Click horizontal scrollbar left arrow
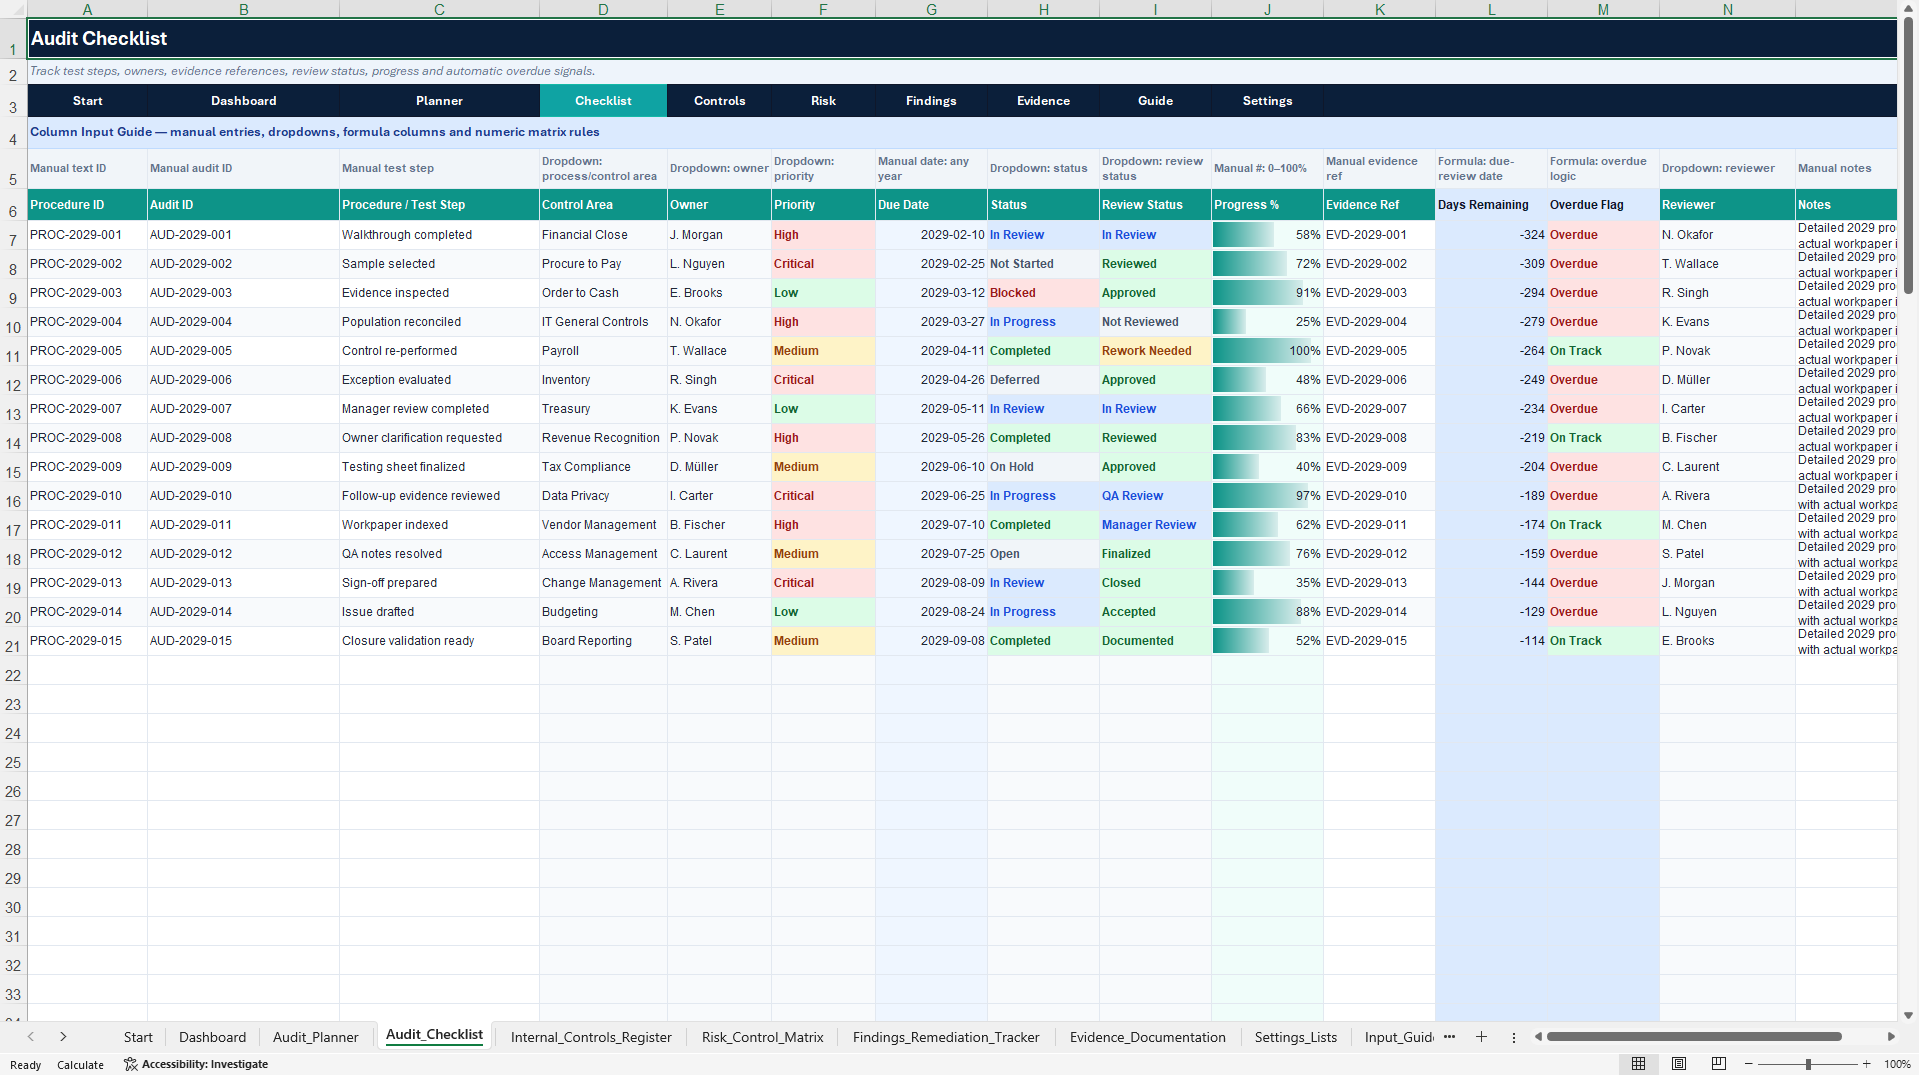 (x=1538, y=1037)
